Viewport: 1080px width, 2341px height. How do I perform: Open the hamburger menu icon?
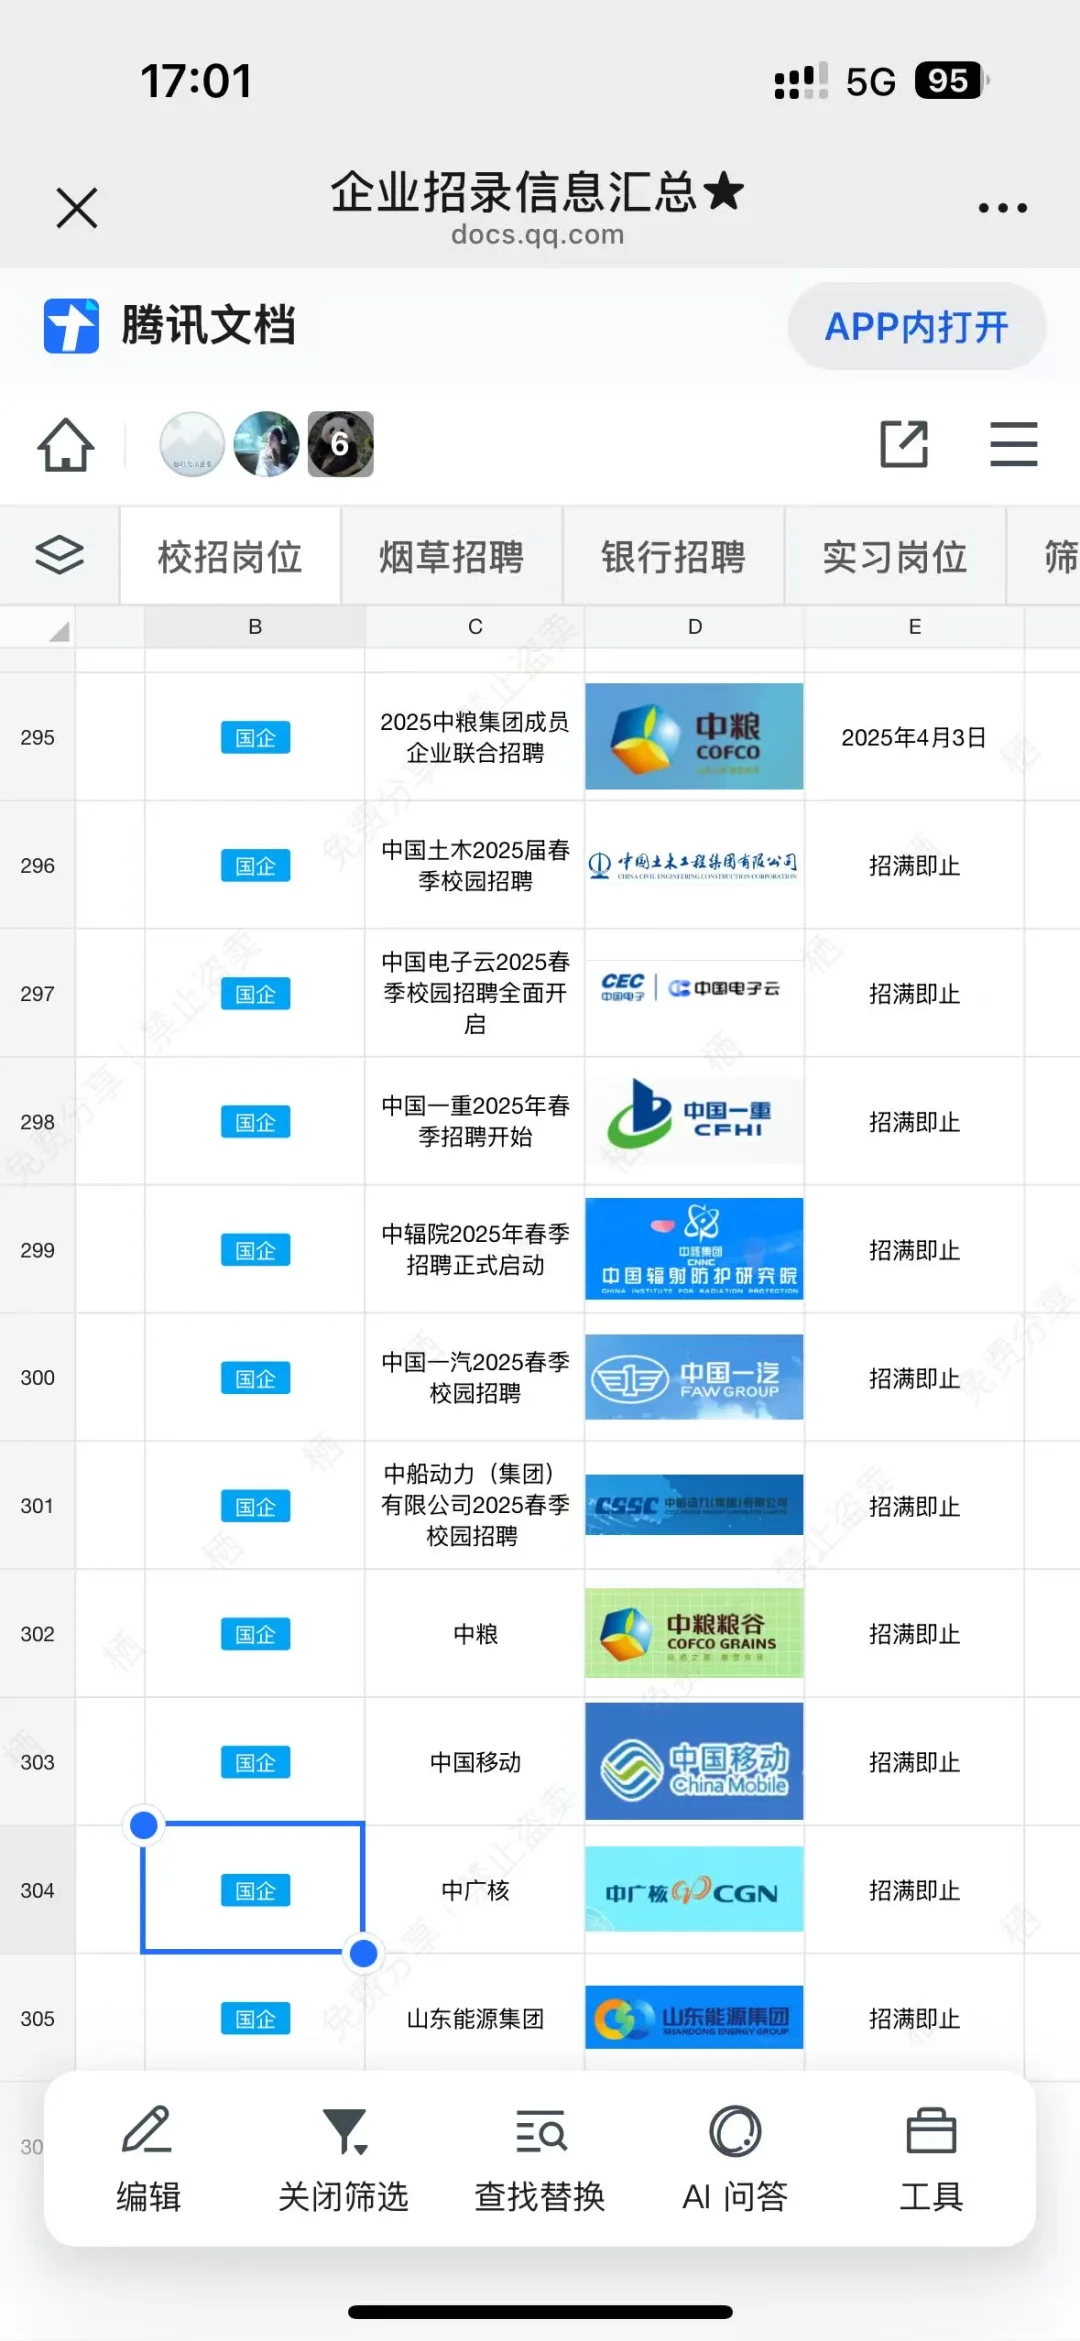coord(1013,444)
